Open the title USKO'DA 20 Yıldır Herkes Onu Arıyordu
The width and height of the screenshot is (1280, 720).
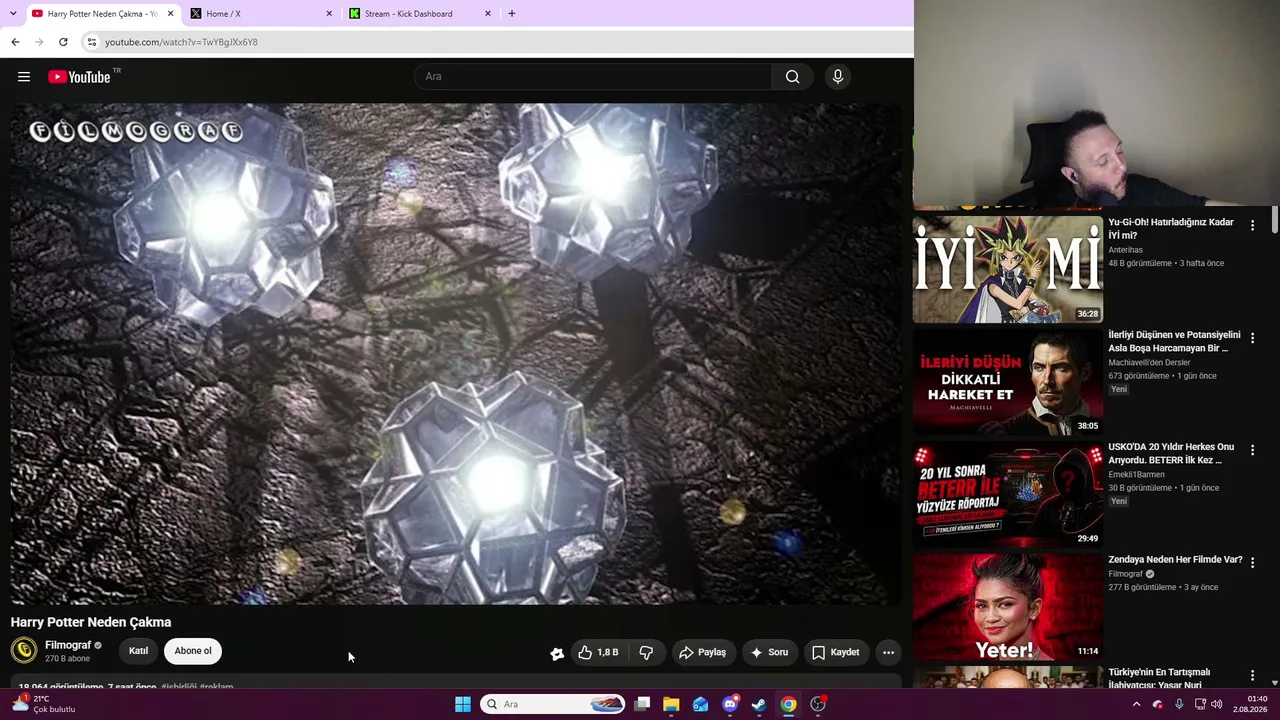(1171, 453)
